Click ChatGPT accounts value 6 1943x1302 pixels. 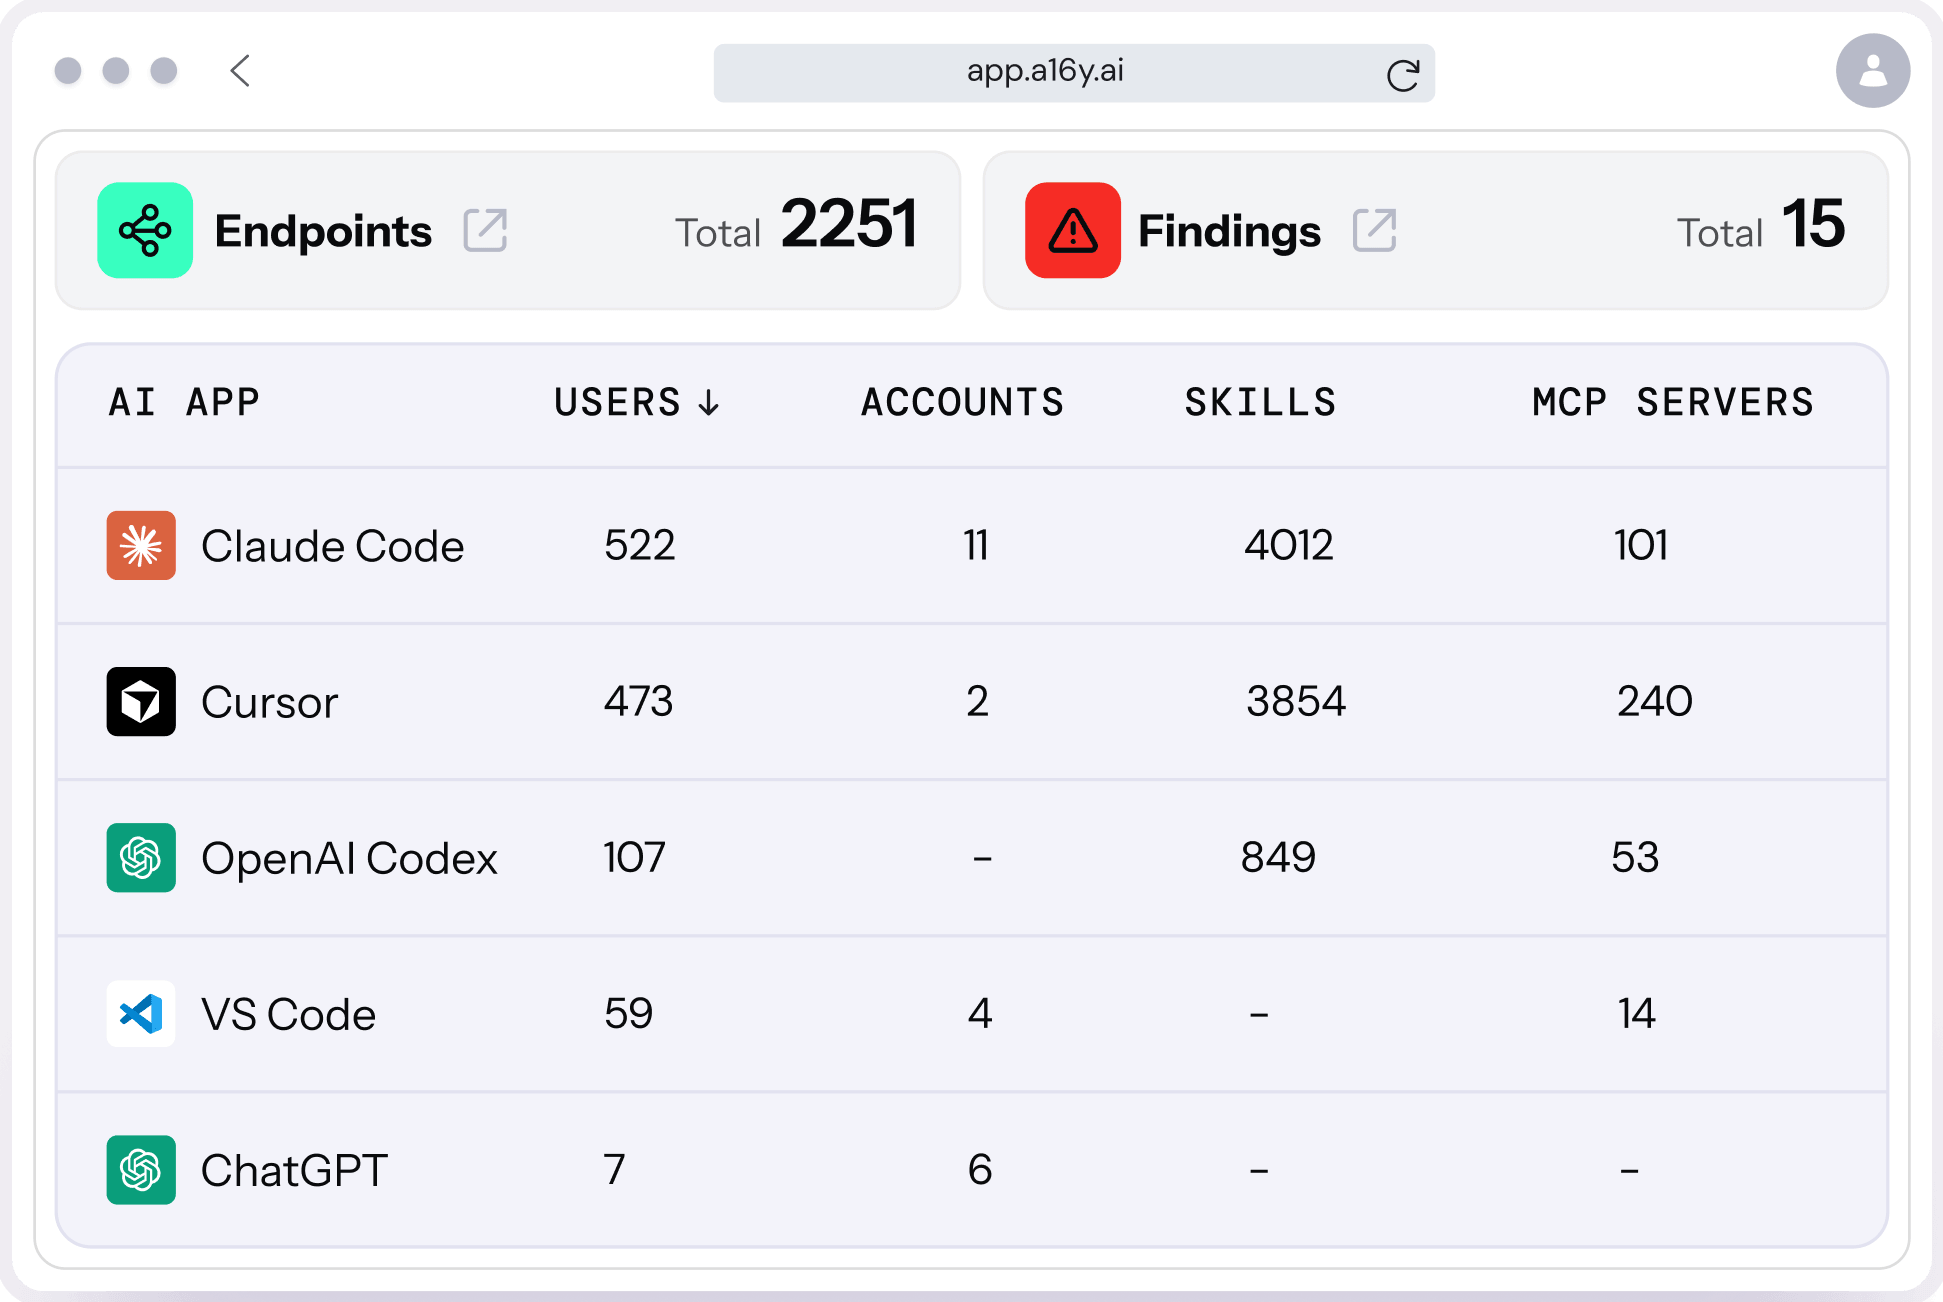tap(980, 1169)
